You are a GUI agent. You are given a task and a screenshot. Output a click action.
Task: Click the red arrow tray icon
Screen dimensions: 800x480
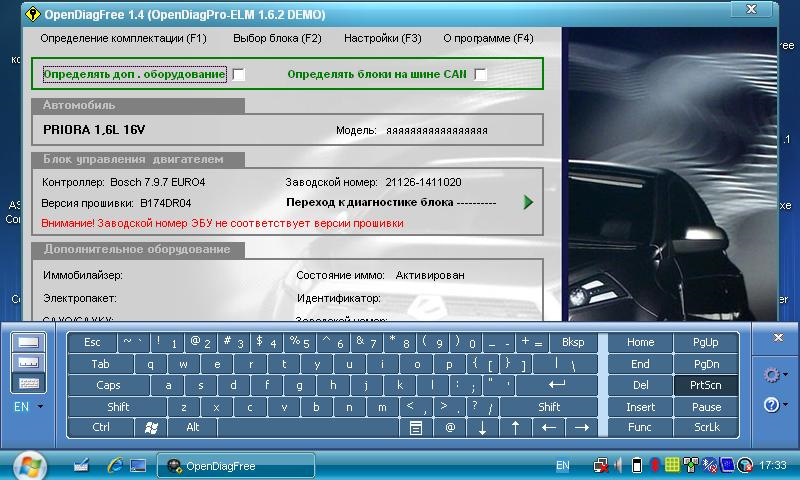(x=655, y=465)
